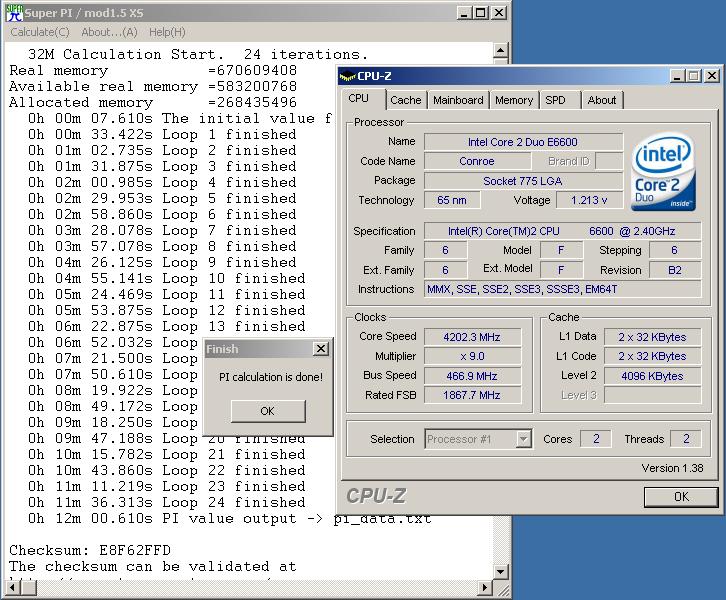Minimize the Super PI window
Screen dimensions: 726x600
(464, 13)
